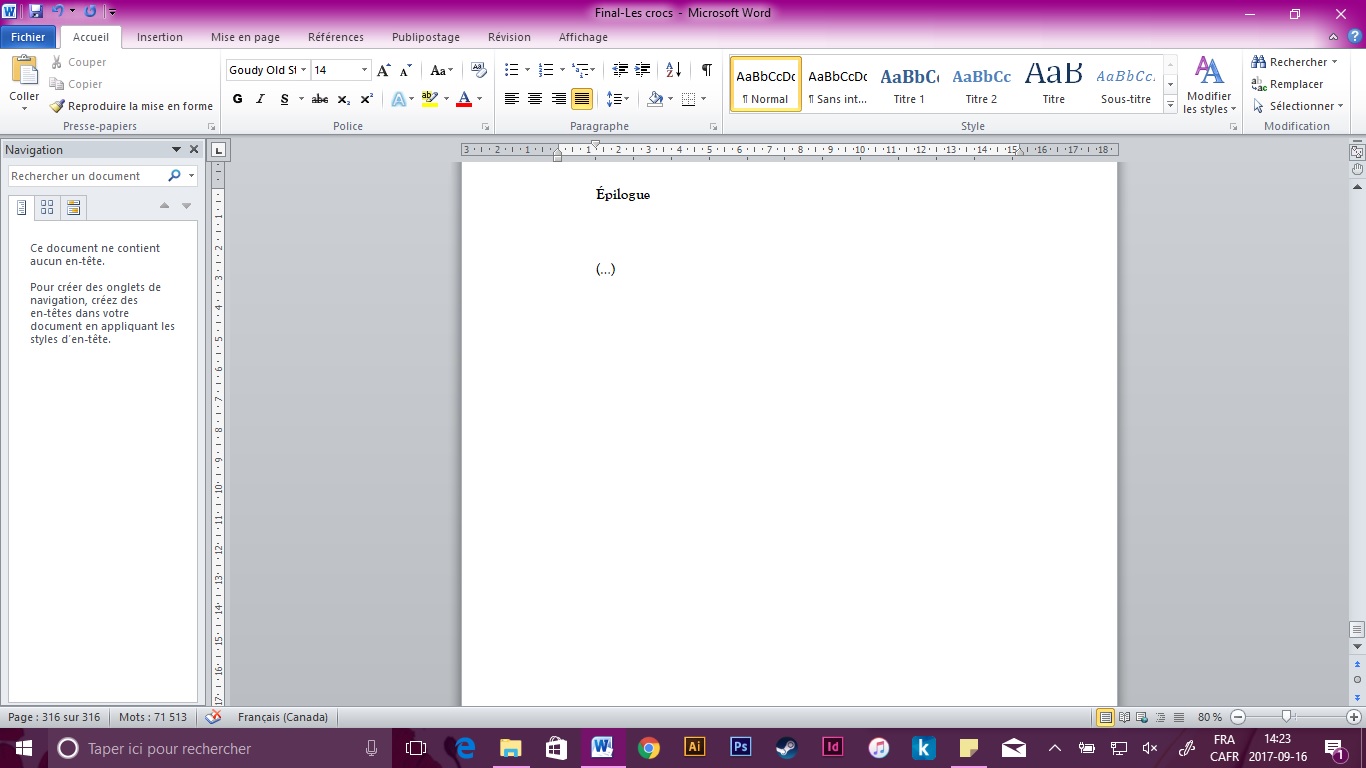Apply yellow text highlight color
Screen dimensions: 1366x768
(430, 99)
